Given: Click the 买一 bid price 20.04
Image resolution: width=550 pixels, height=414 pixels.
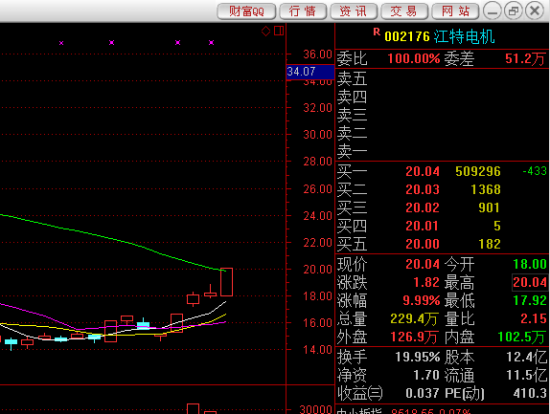Looking at the screenshot, I should 422,172.
